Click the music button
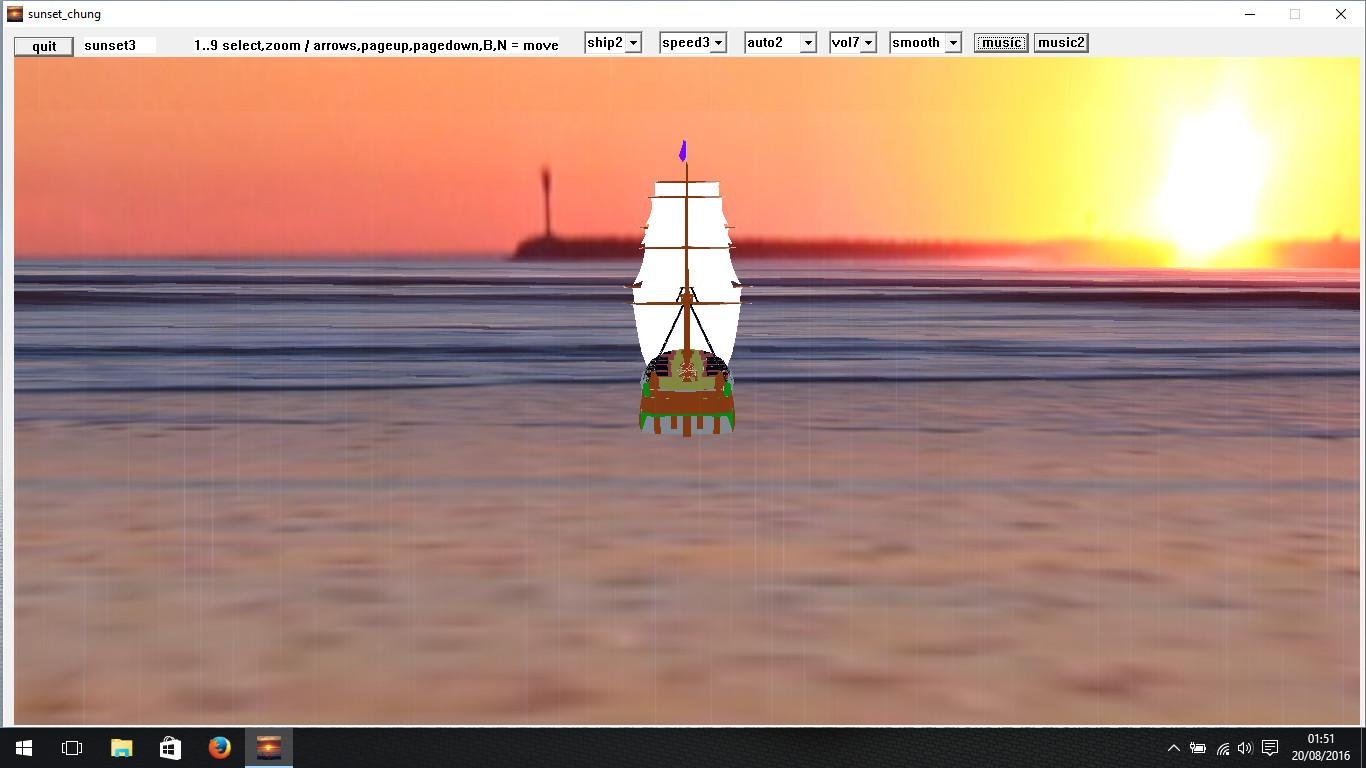This screenshot has width=1366, height=768. click(1001, 42)
